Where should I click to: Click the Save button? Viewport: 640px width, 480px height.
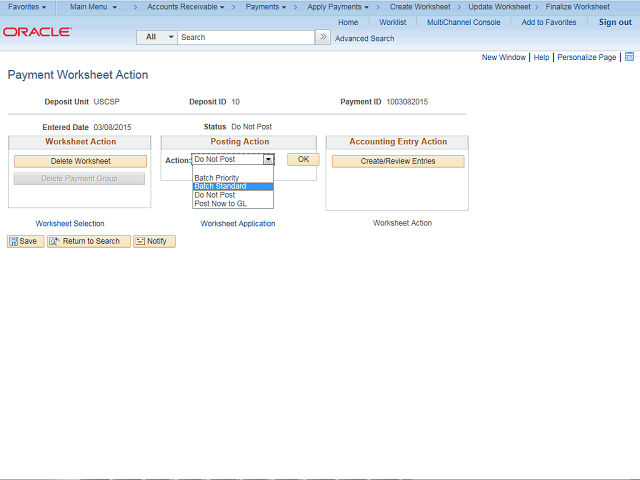(x=25, y=241)
